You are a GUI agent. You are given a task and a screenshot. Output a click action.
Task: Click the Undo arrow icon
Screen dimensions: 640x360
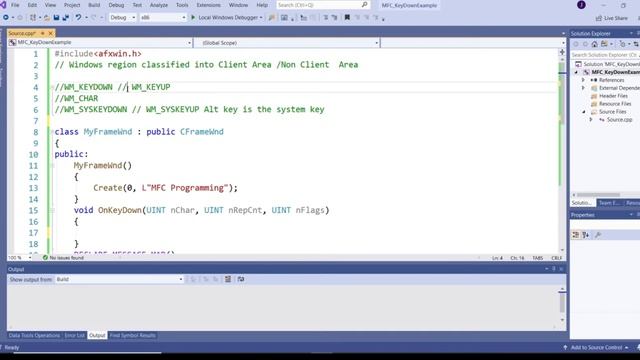(78, 18)
